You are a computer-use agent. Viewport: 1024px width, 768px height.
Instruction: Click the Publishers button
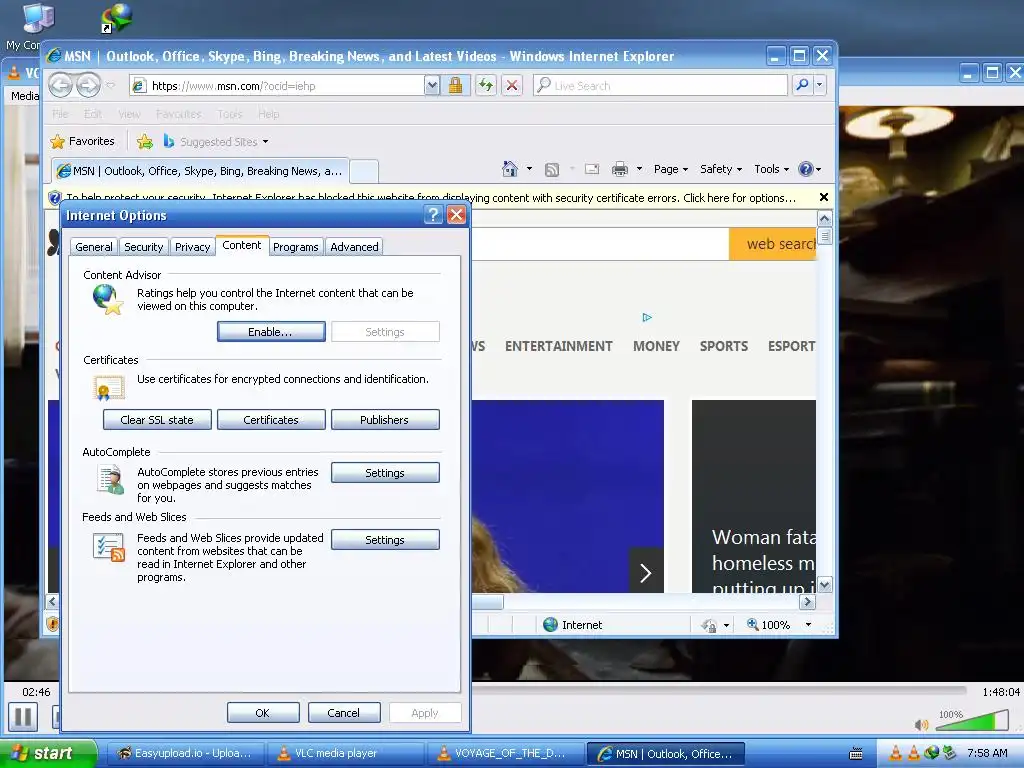pos(385,420)
